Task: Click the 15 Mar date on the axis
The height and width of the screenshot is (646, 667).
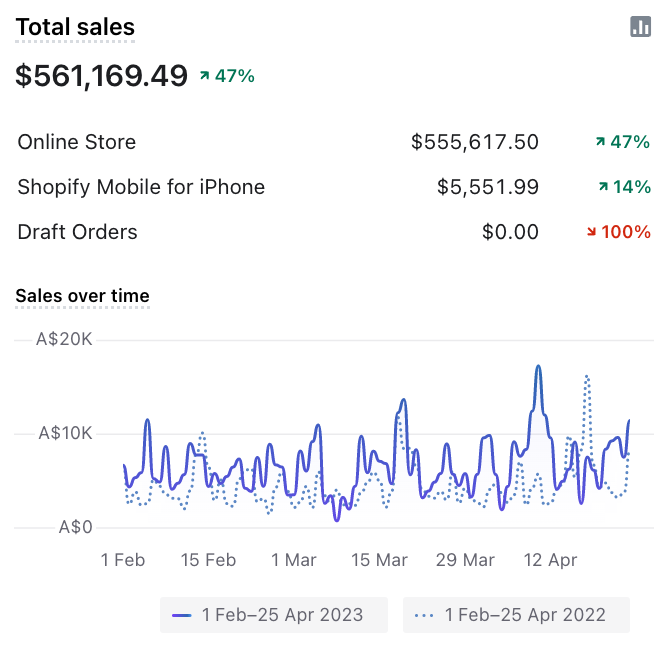Action: pyautogui.click(x=379, y=560)
